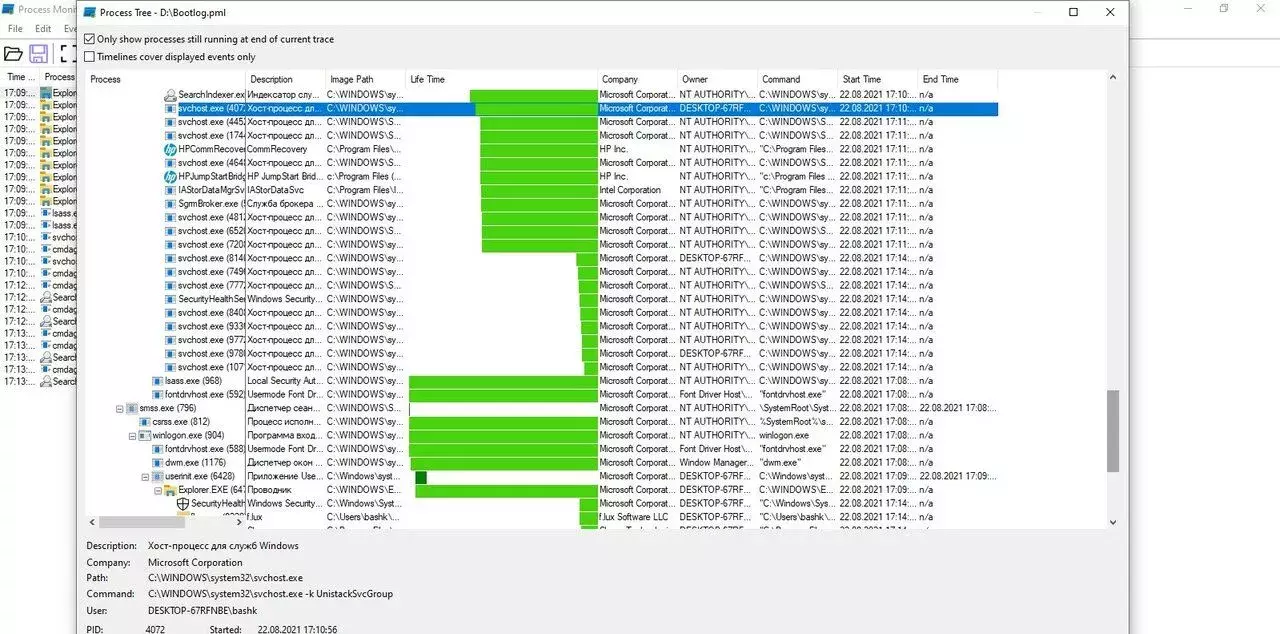Collapse the smss.exe (796) tree node
This screenshot has height=634, width=1280.
click(x=120, y=408)
